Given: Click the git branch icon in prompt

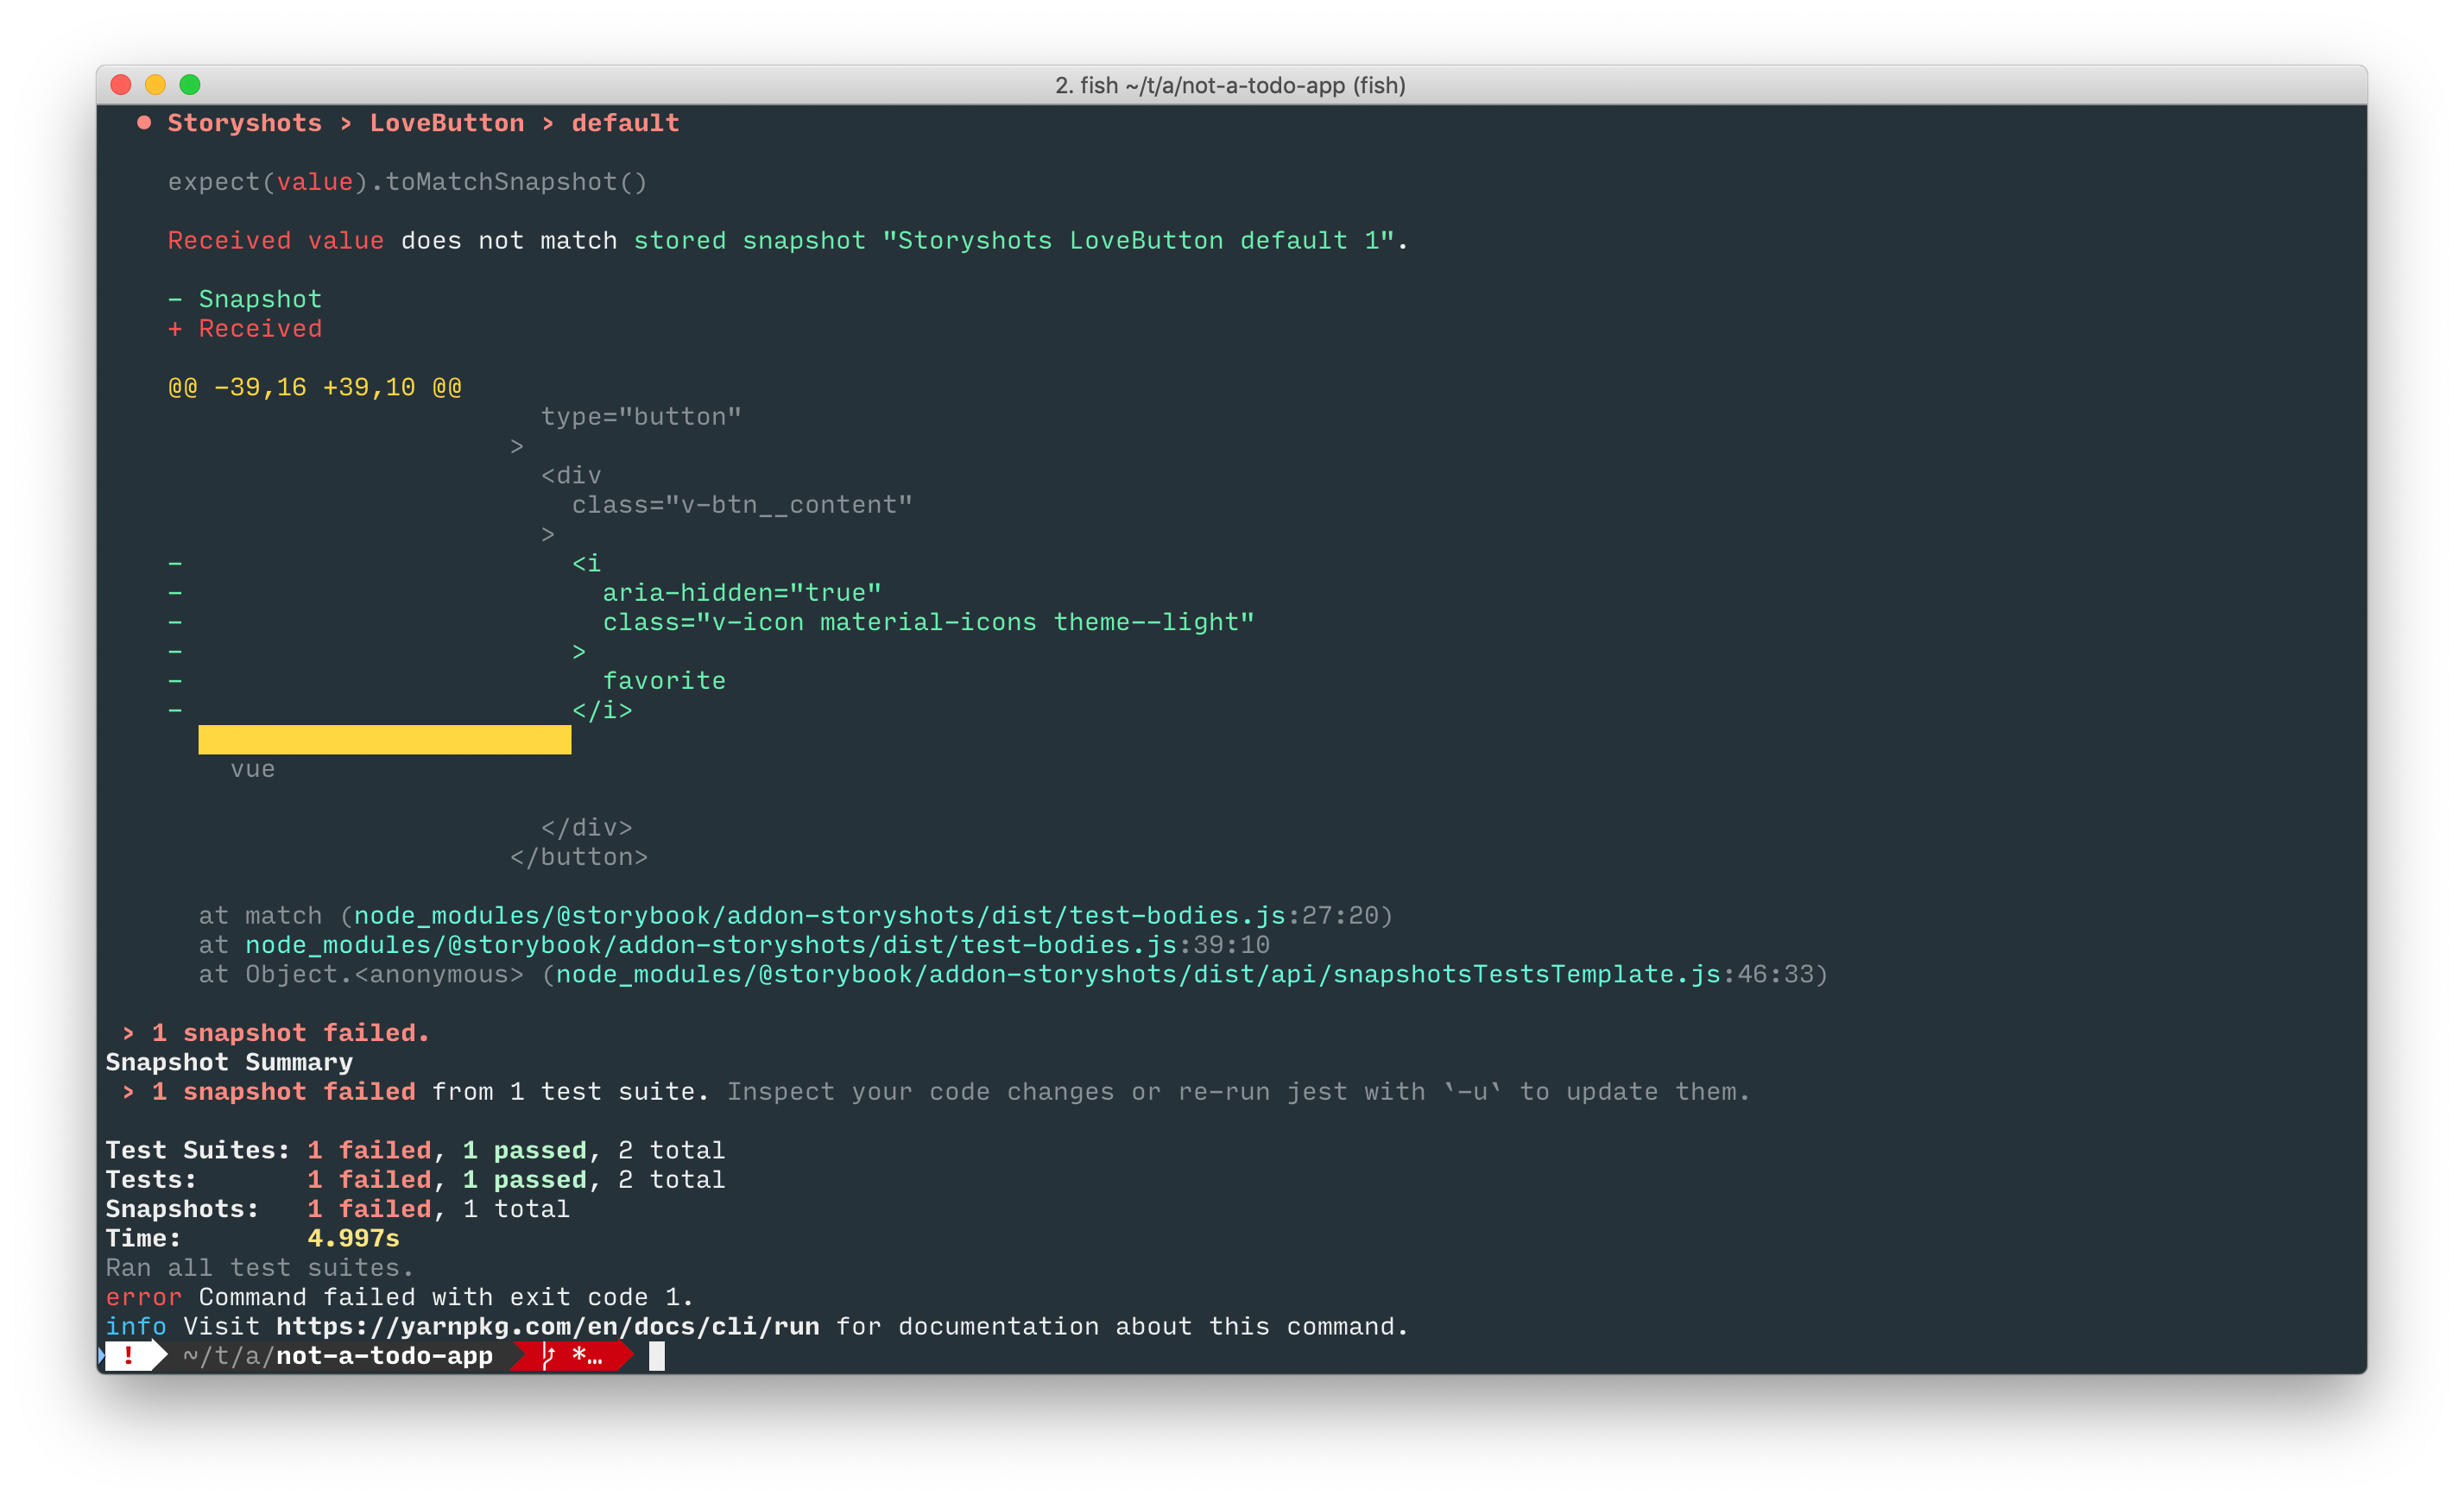Looking at the screenshot, I should [x=549, y=1356].
